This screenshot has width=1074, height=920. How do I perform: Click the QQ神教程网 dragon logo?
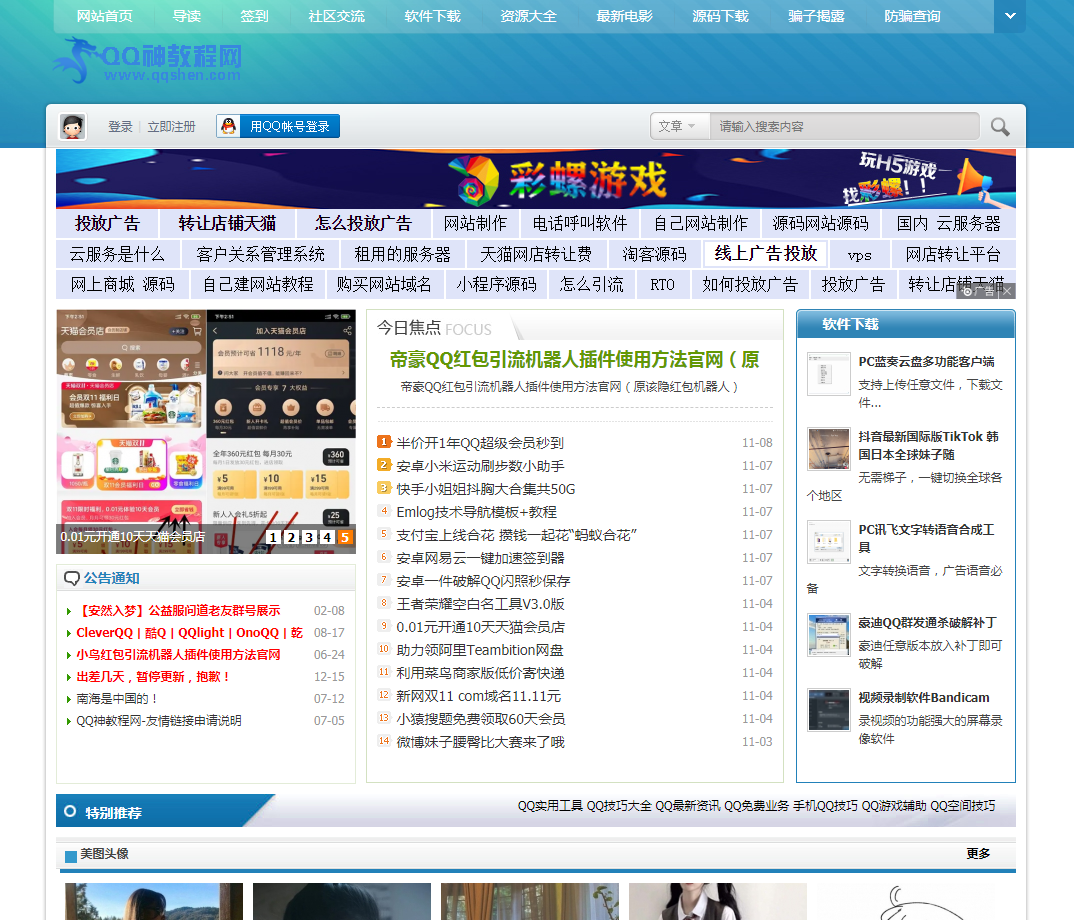(147, 61)
